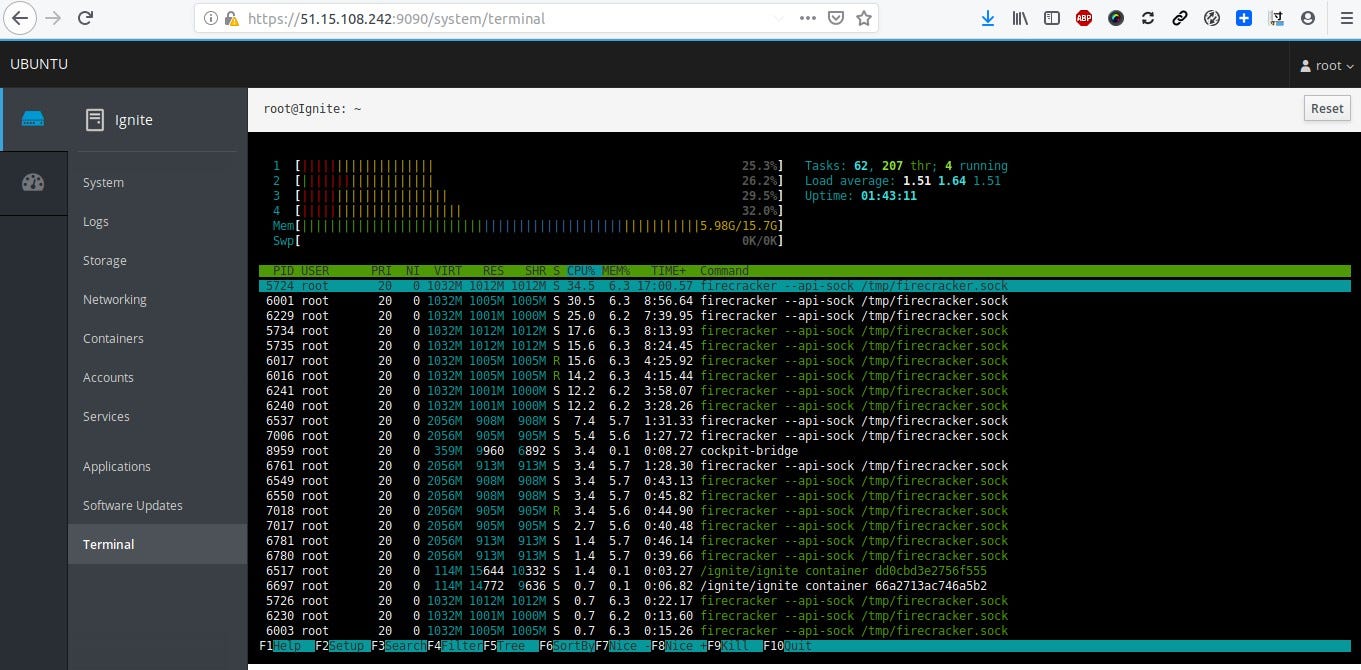Viewport: 1361px width, 670px height.
Task: Click the browser forward arrow
Action: 53,18
